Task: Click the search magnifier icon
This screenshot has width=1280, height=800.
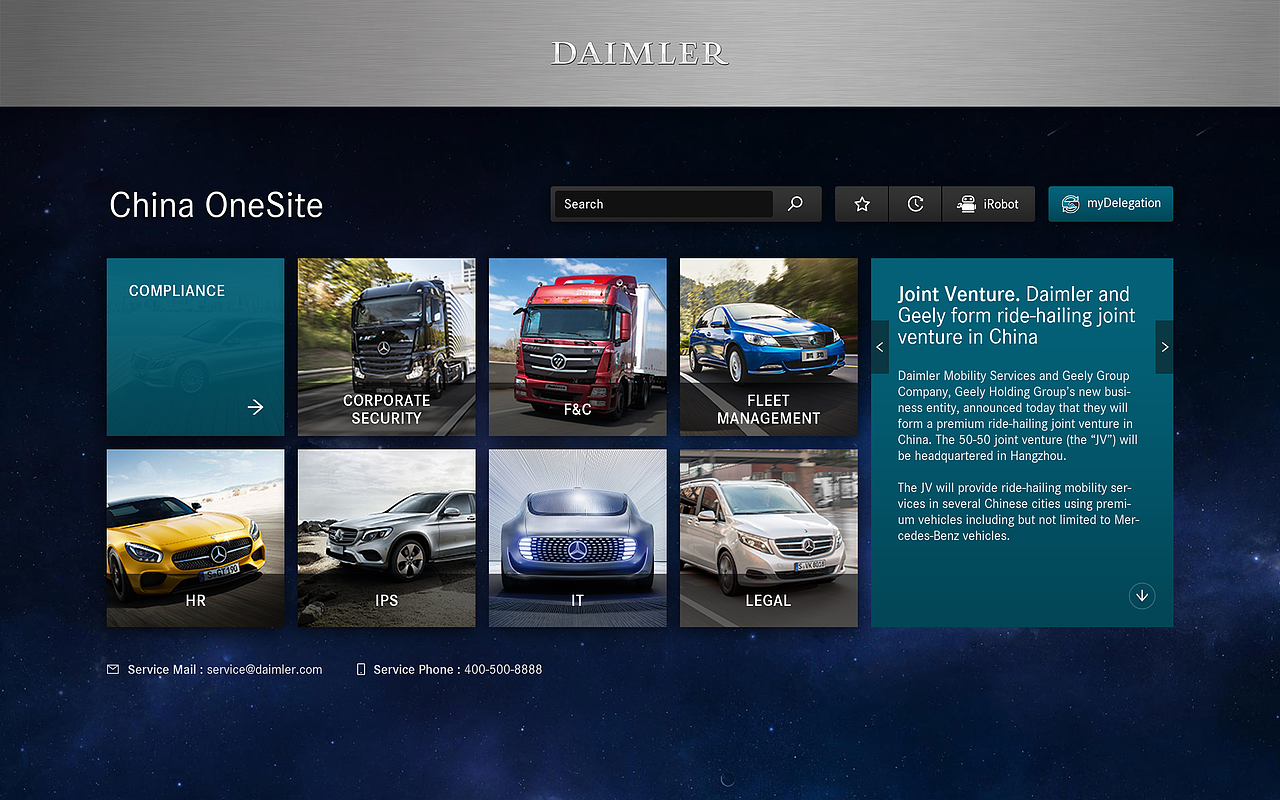Action: click(x=795, y=204)
